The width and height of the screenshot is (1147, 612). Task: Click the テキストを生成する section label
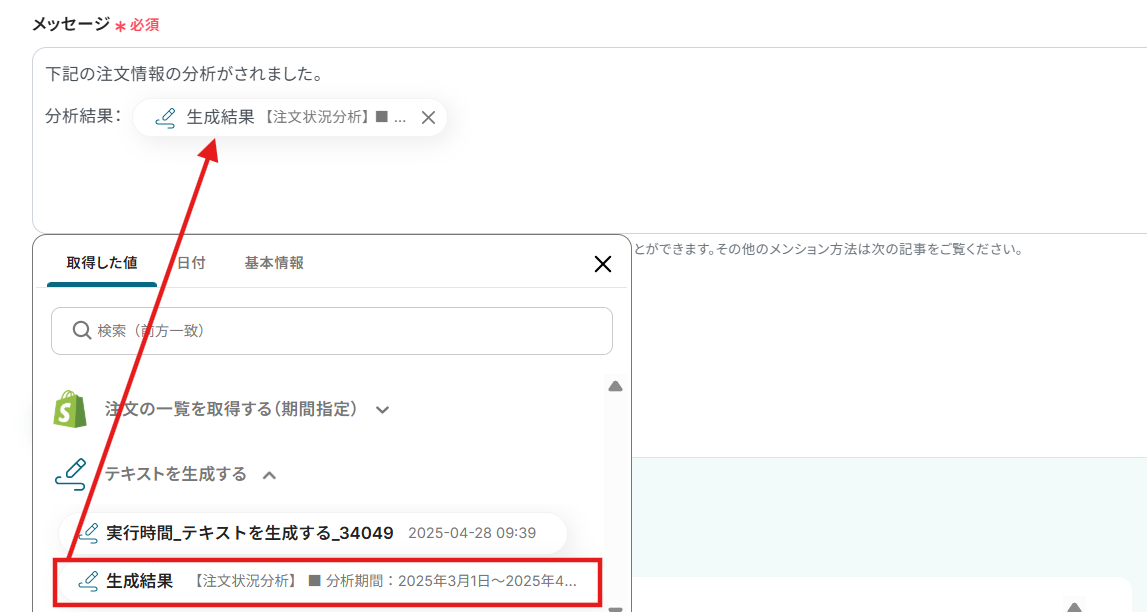pos(176,475)
